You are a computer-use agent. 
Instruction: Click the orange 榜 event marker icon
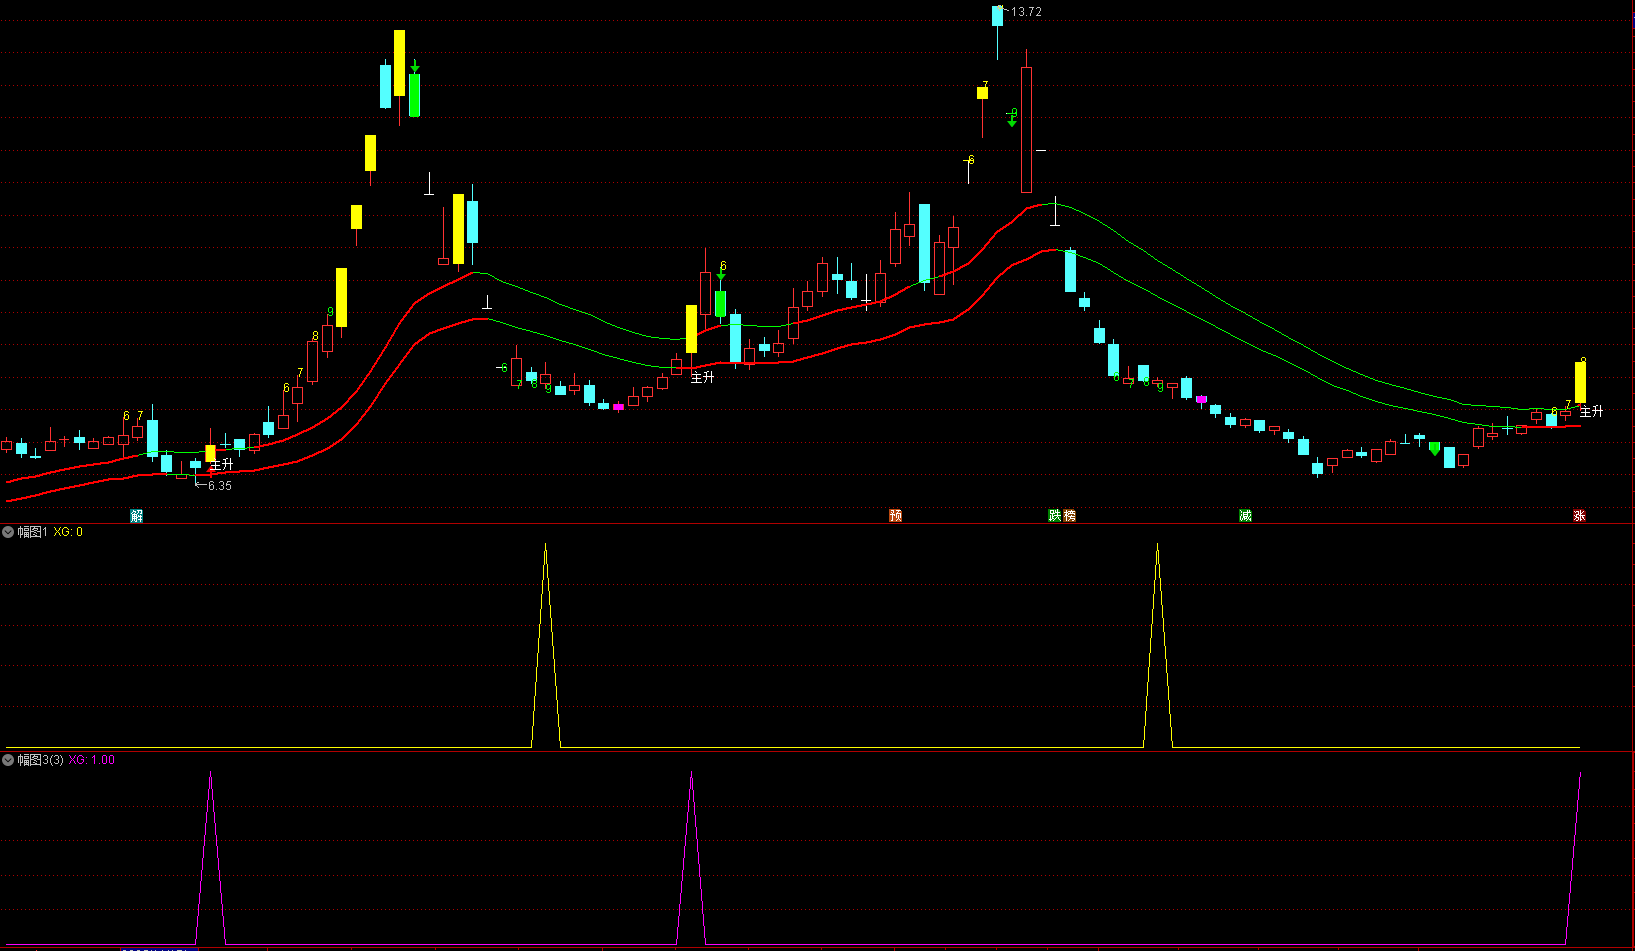1070,516
